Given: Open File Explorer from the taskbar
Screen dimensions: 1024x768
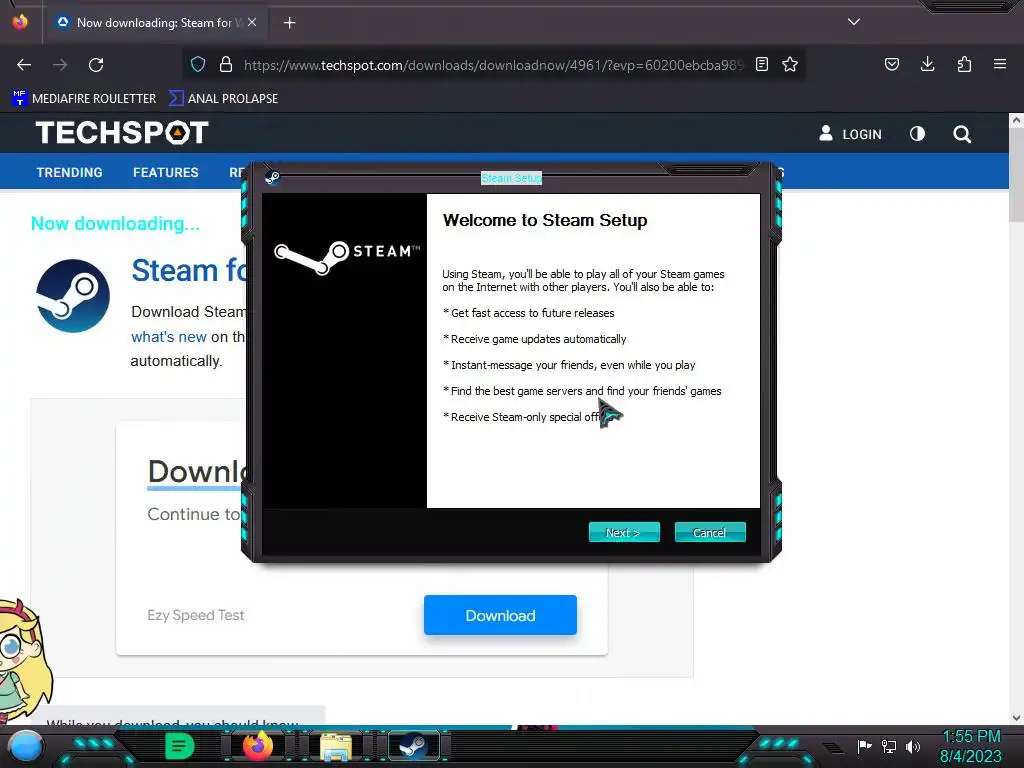Looking at the screenshot, I should click(x=336, y=746).
